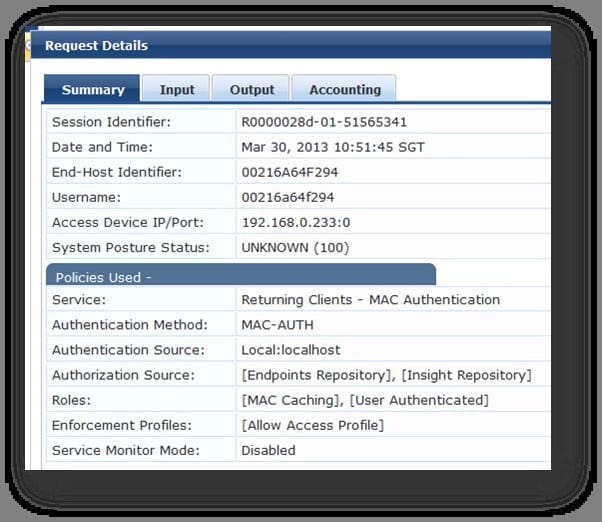Click the Date and Time value

click(333, 147)
